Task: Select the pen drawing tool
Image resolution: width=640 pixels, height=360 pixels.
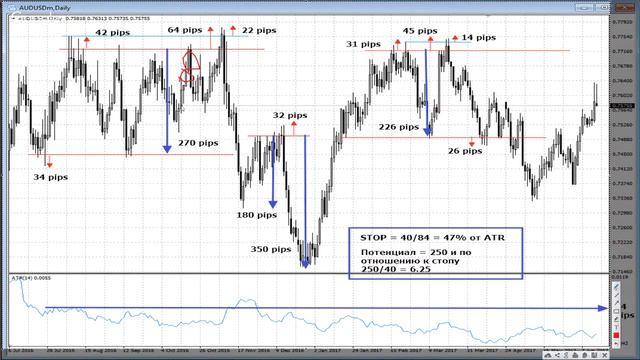Action: pyautogui.click(x=616, y=287)
